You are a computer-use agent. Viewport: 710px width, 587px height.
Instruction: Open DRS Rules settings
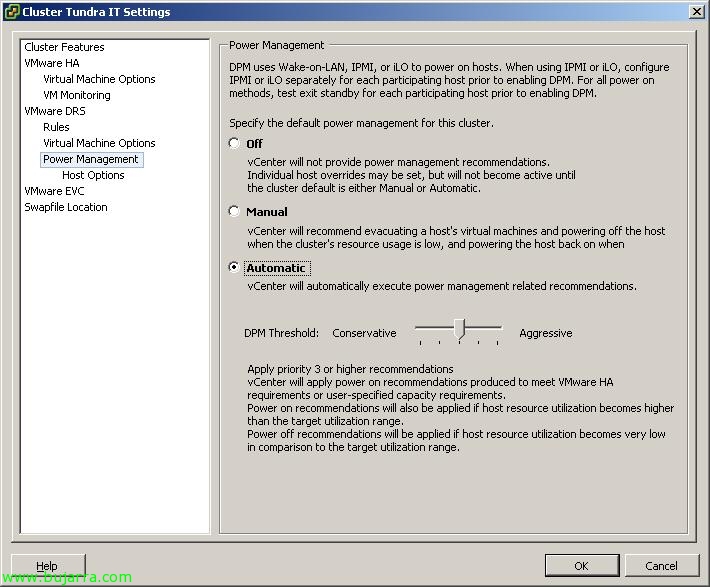click(x=56, y=127)
